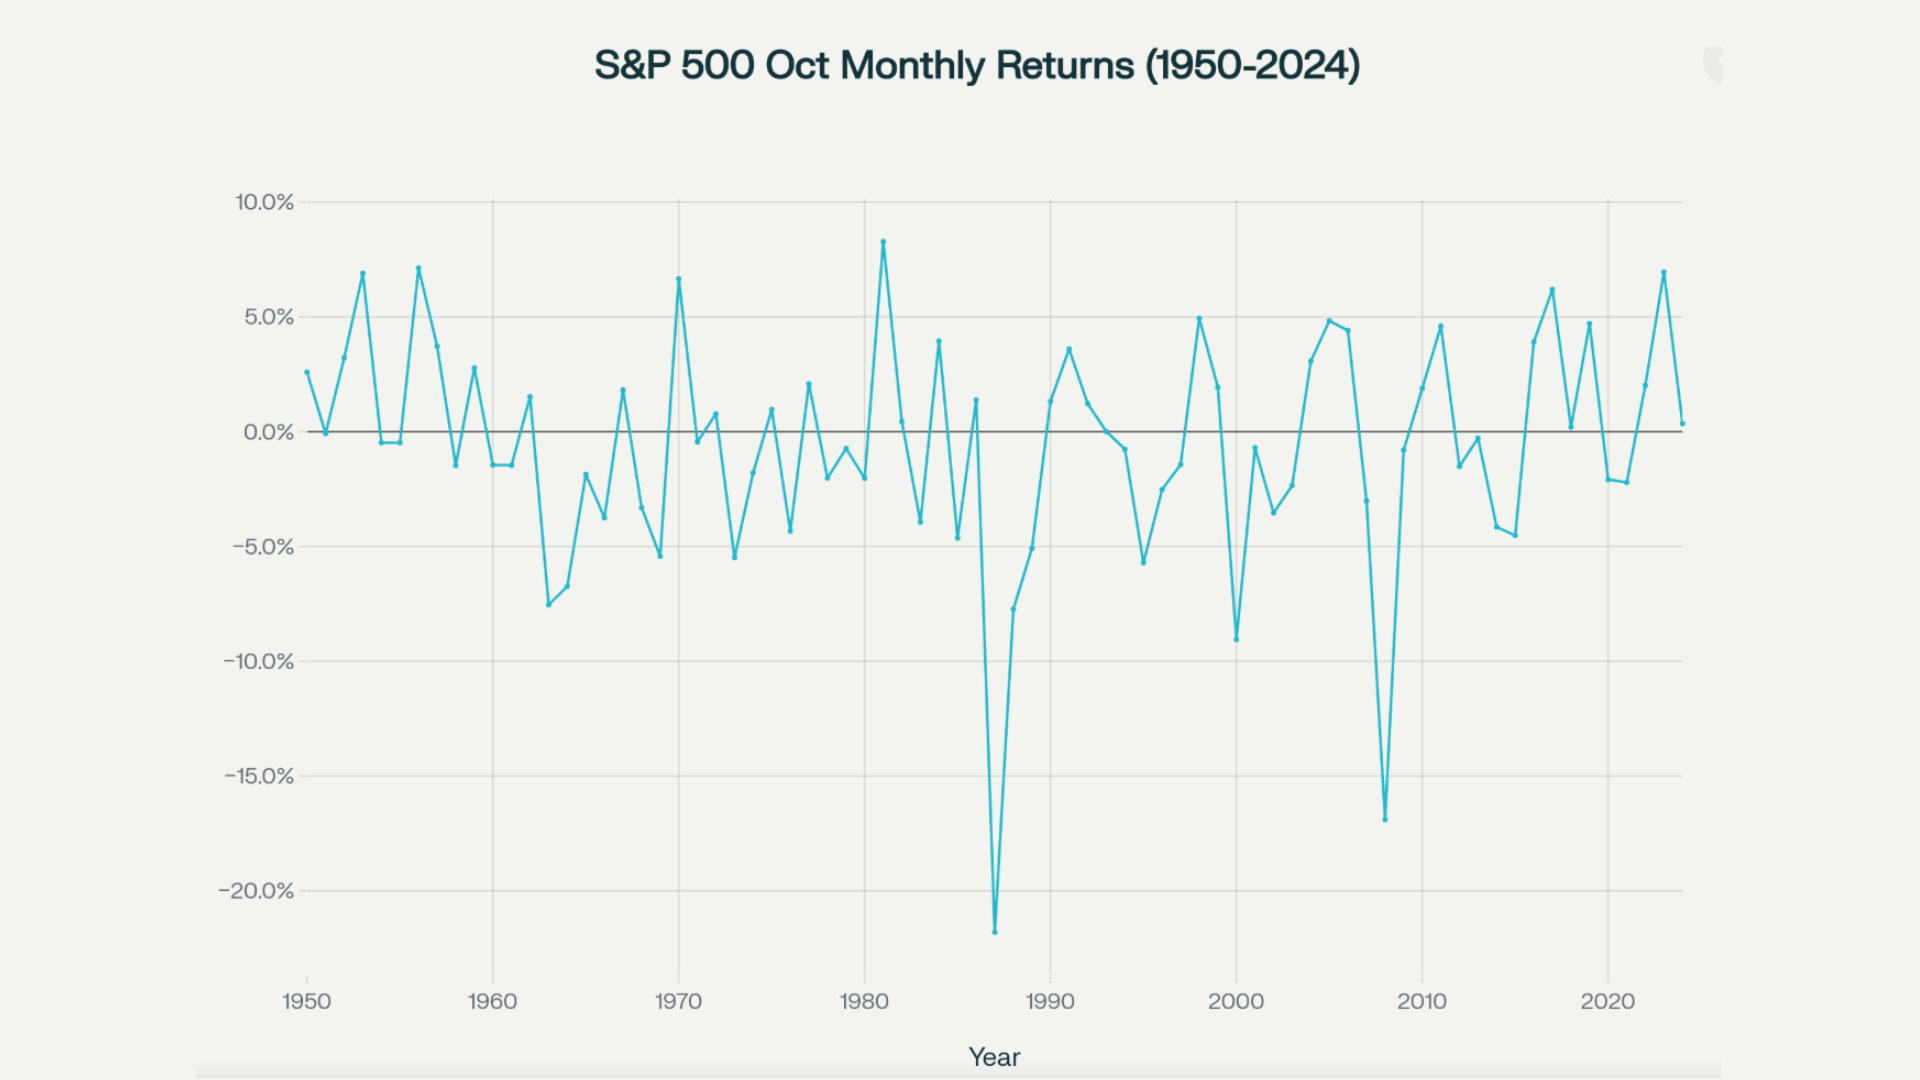The width and height of the screenshot is (1920, 1080).
Task: Click the 1950 x-axis label
Action: coord(307,1001)
